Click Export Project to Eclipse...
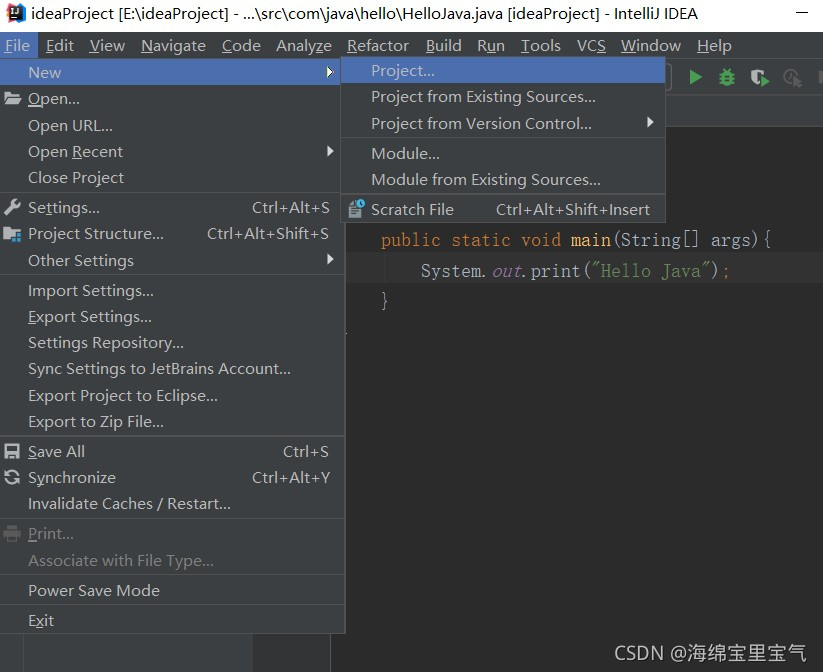This screenshot has height=672, width=823. 172,395
